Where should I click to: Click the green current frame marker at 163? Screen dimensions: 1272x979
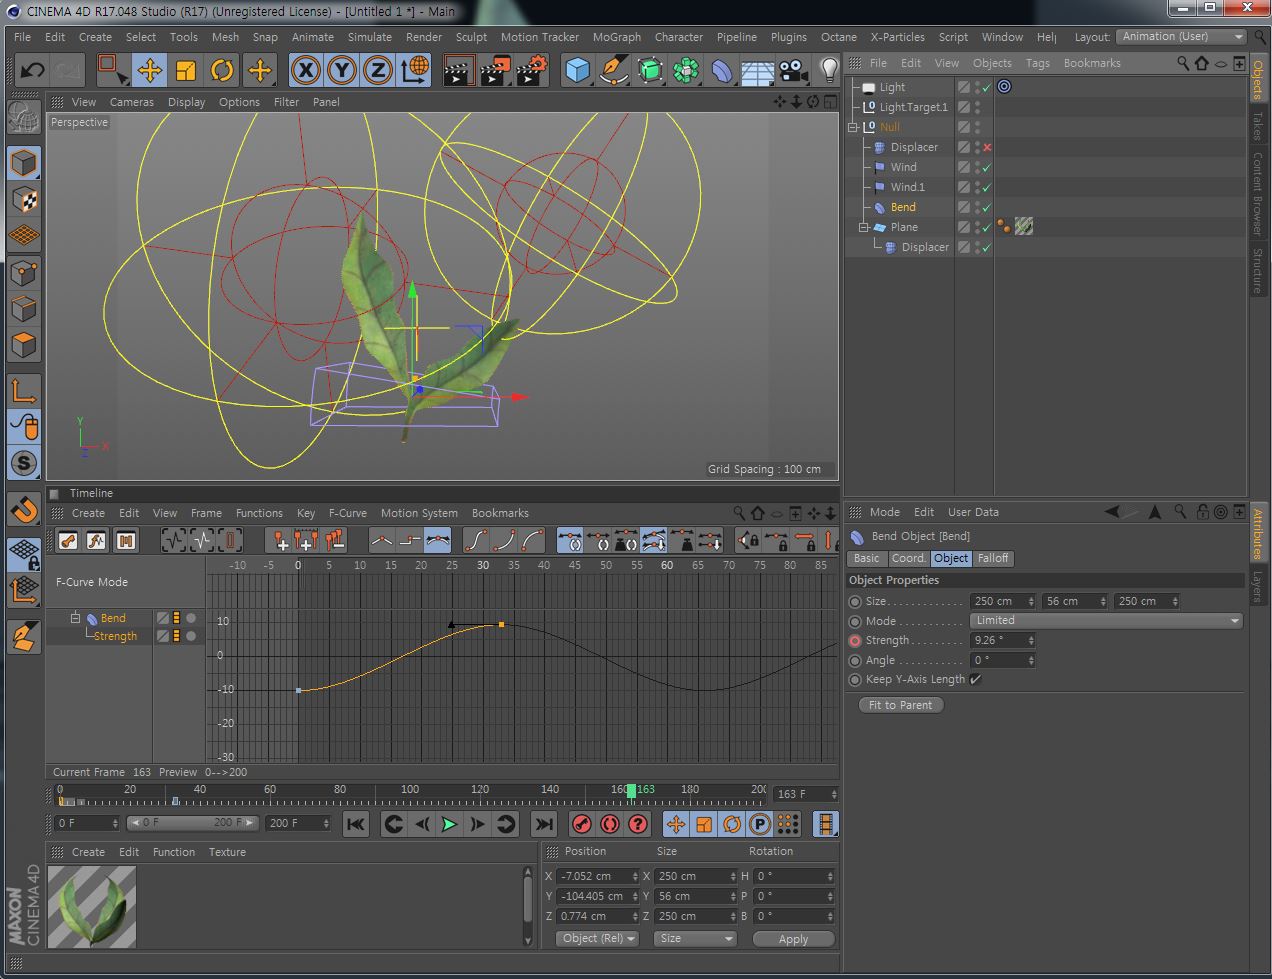click(631, 791)
